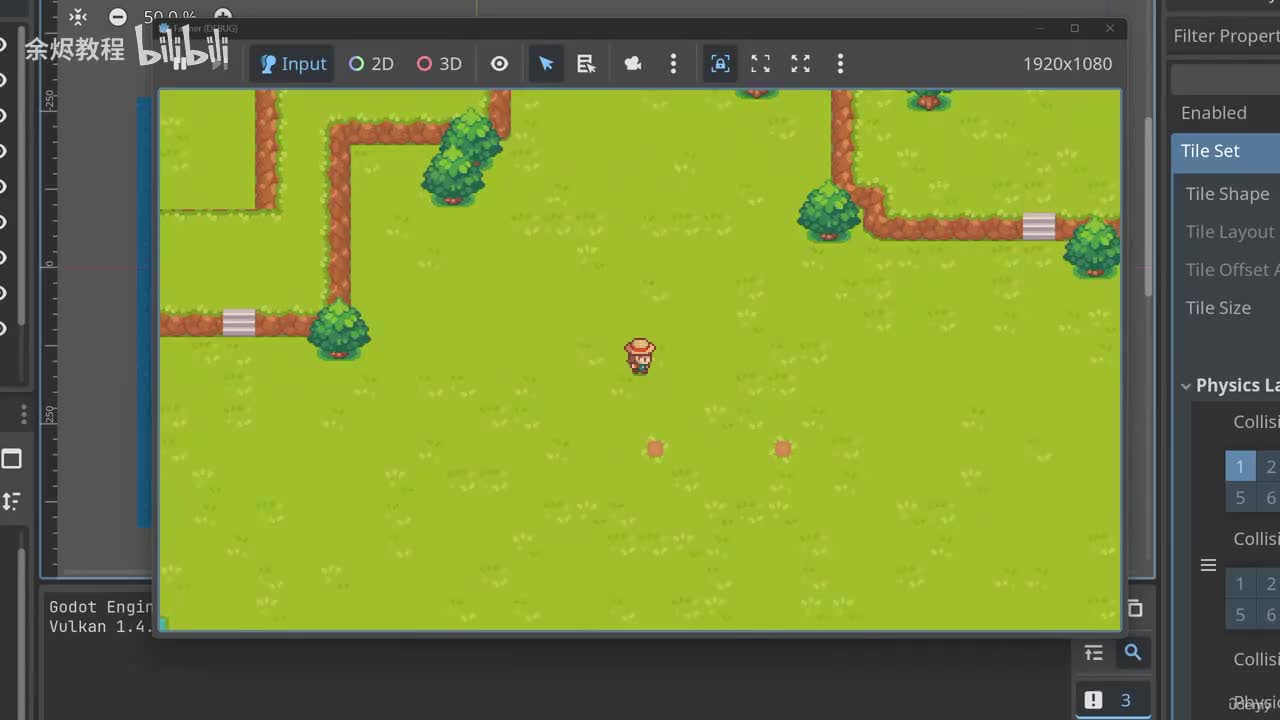Viewport: 1280px width, 720px height.
Task: Click the output panel search icon
Action: pyautogui.click(x=1133, y=652)
